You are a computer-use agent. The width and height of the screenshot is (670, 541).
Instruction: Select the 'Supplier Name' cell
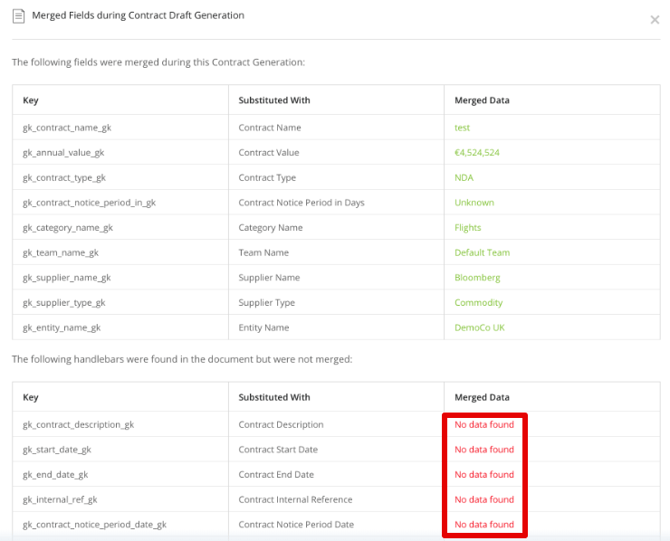pyautogui.click(x=269, y=278)
